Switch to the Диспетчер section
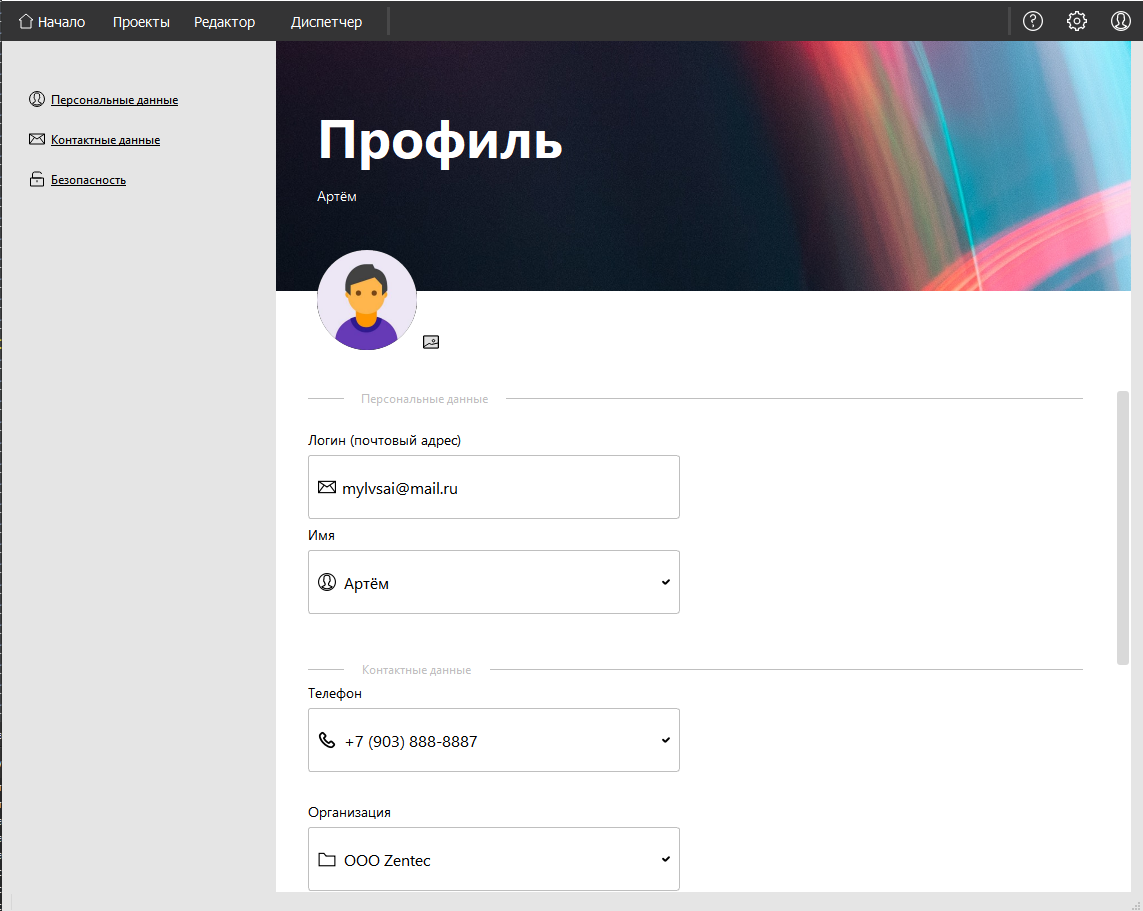 pos(326,20)
